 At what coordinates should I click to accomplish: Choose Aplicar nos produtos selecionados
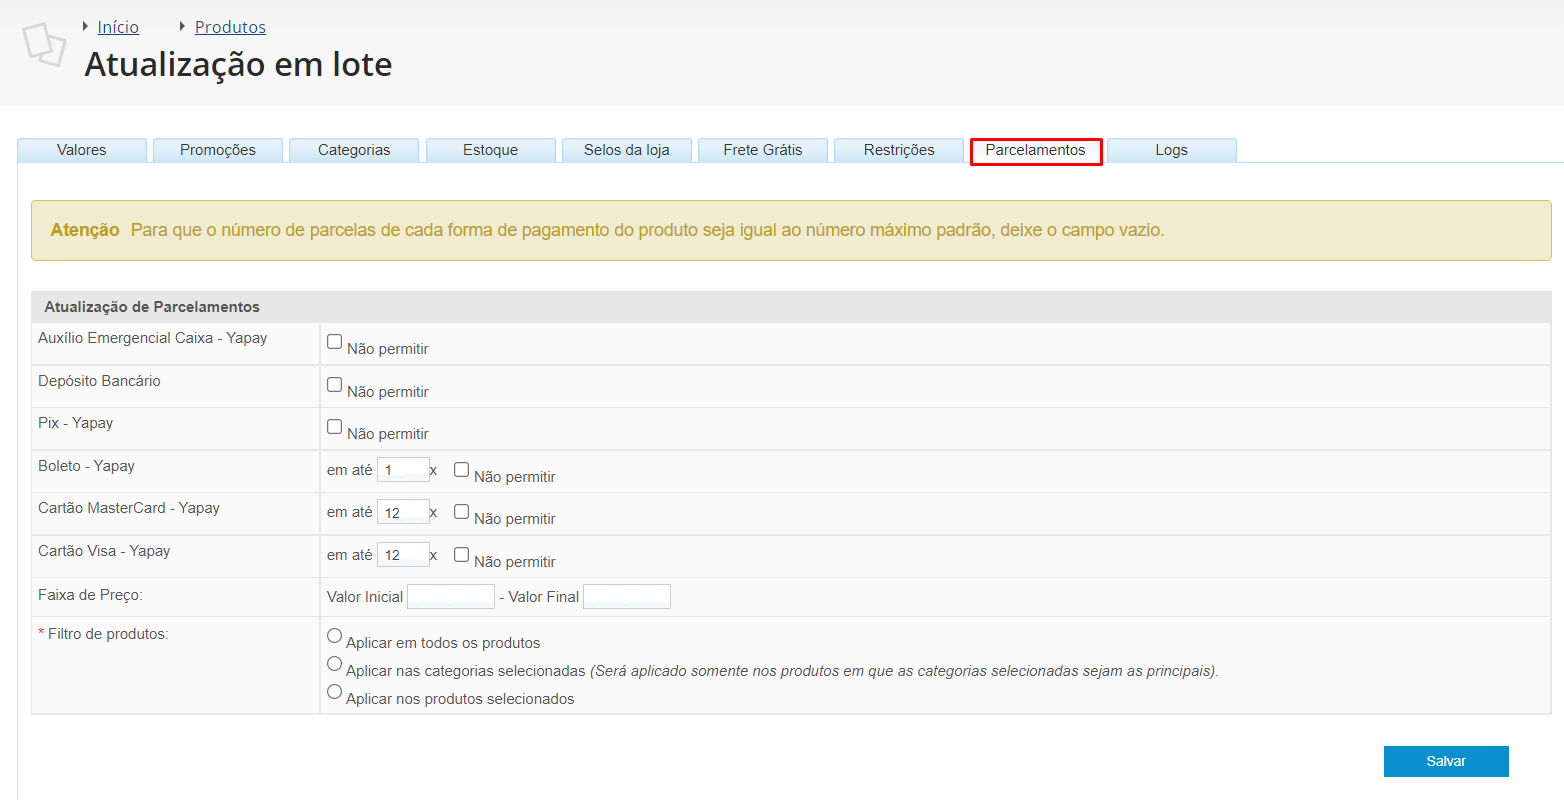335,691
